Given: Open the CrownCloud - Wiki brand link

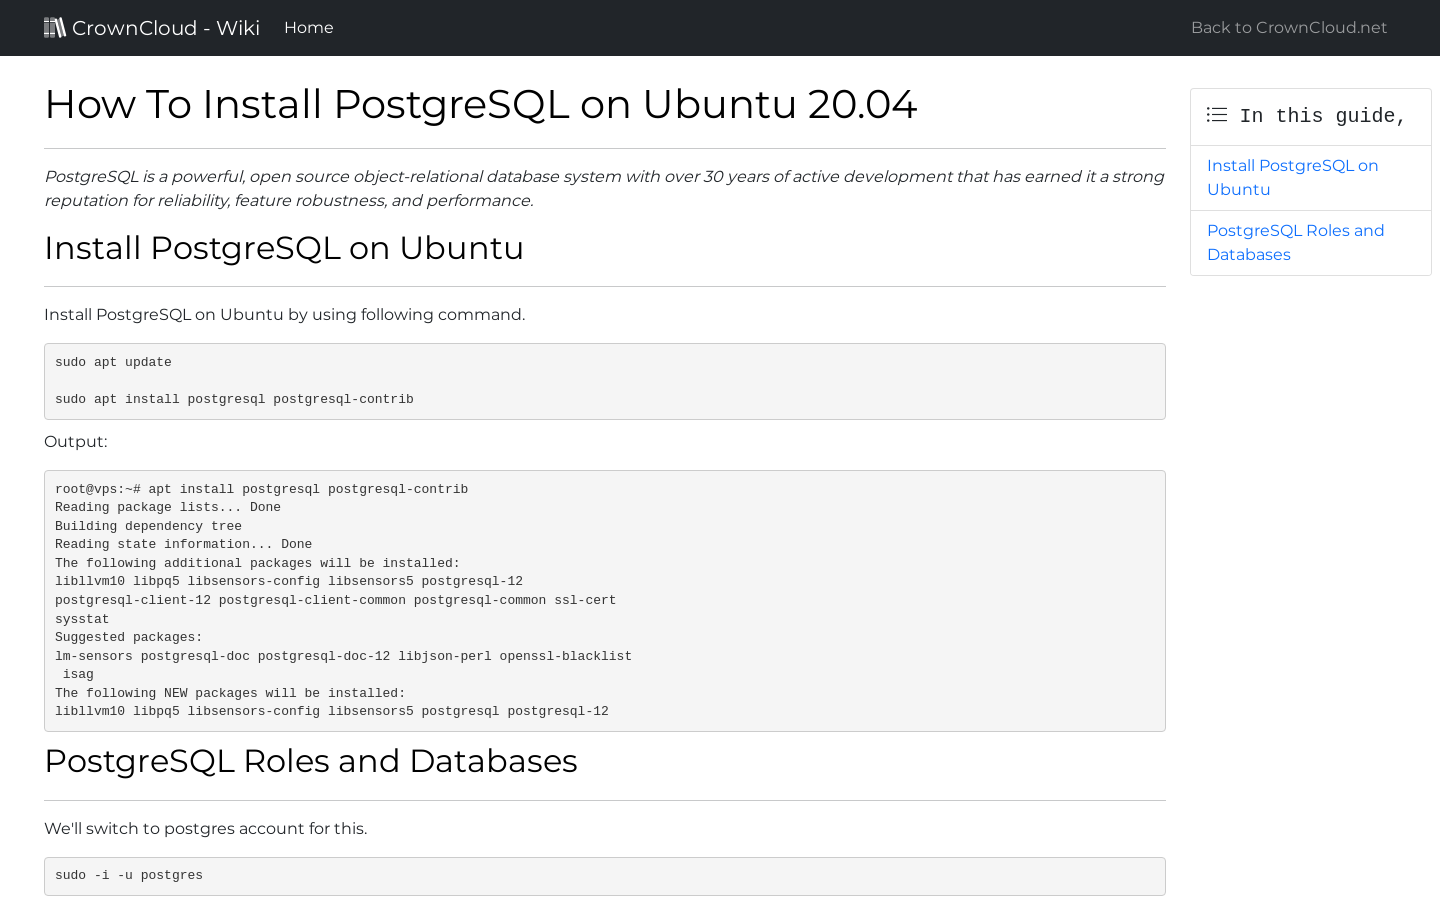Looking at the screenshot, I should [152, 28].
